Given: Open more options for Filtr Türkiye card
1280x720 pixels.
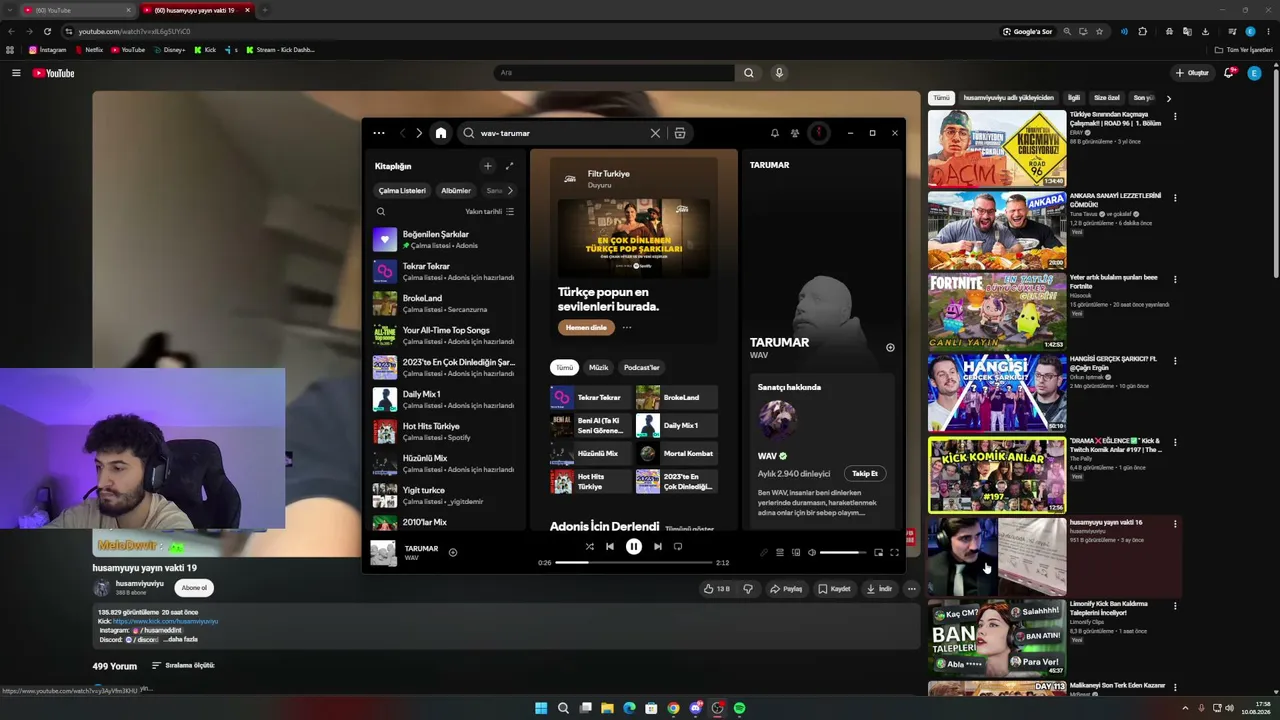Looking at the screenshot, I should pos(627,328).
